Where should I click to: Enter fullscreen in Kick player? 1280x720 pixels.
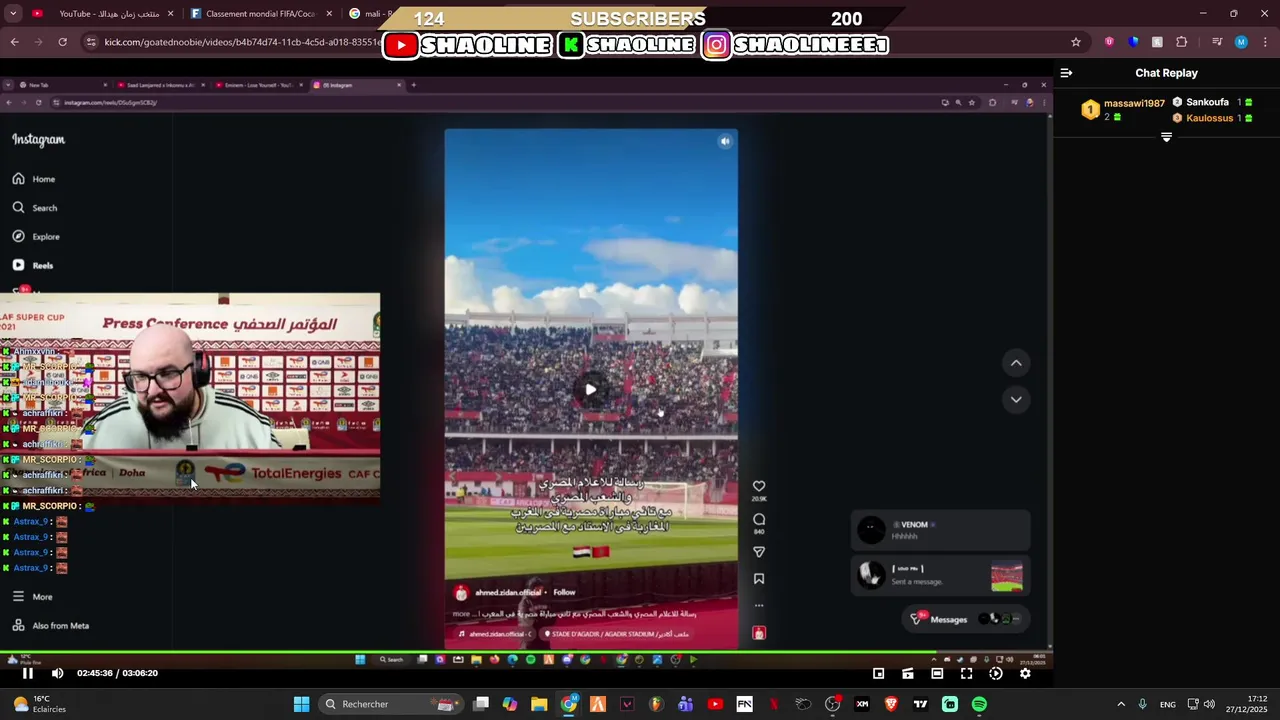(966, 673)
